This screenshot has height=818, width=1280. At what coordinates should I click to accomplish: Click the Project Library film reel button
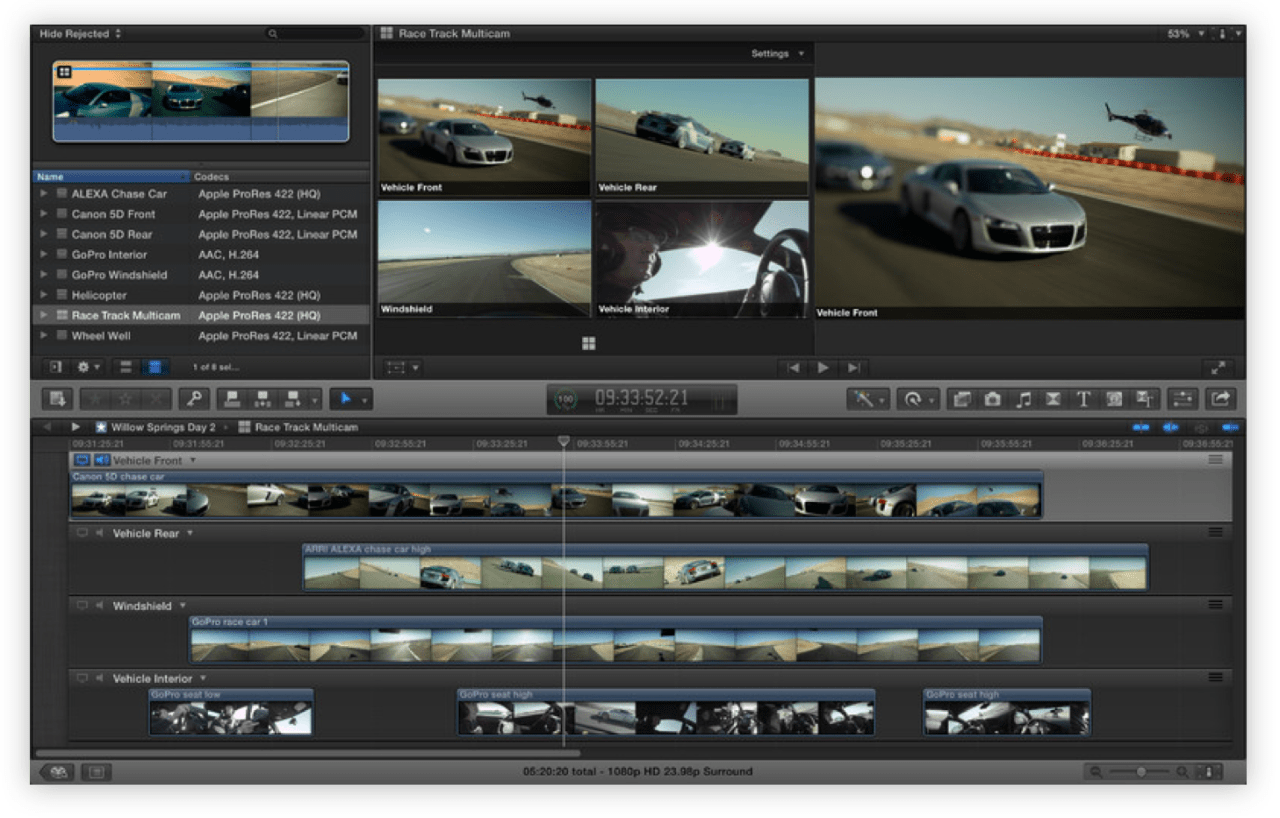click(57, 772)
